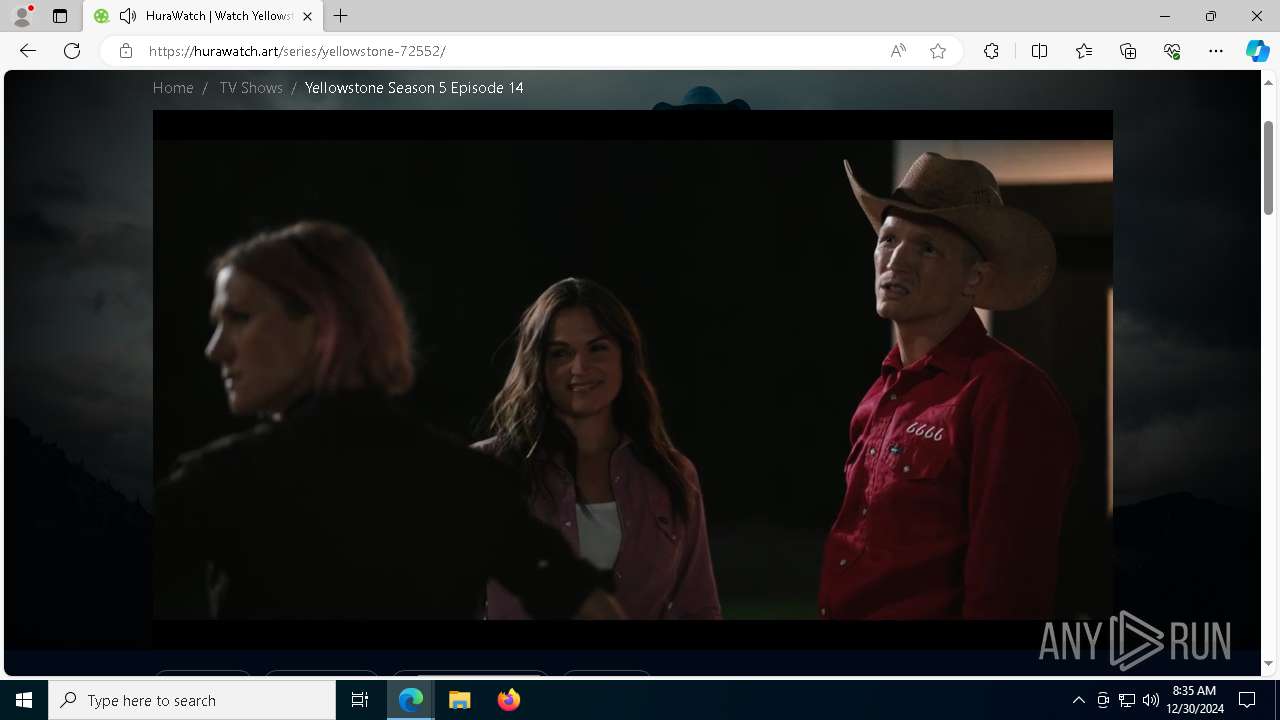Image resolution: width=1280 pixels, height=720 pixels.
Task: Refresh the HuraWatch page
Action: coord(72,51)
